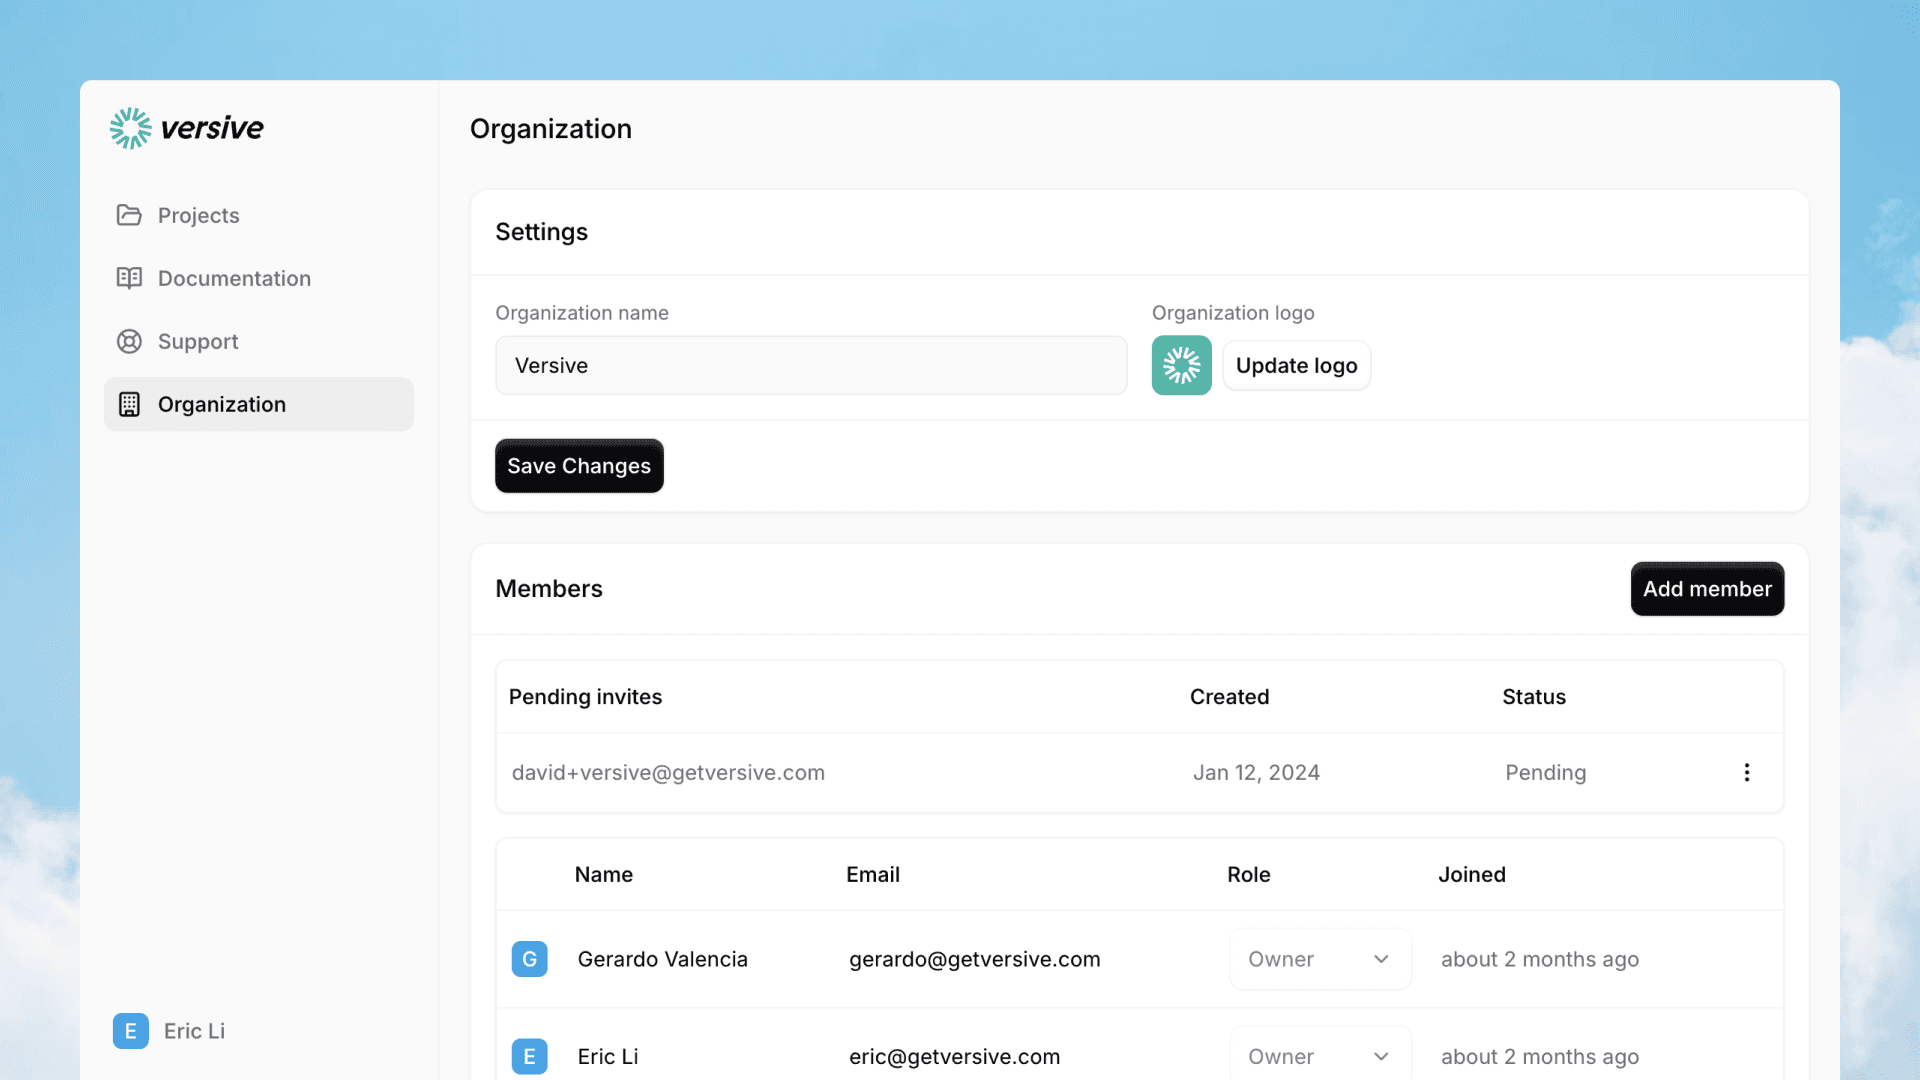This screenshot has width=1920, height=1080.
Task: Click the Add member button
Action: pos(1706,589)
